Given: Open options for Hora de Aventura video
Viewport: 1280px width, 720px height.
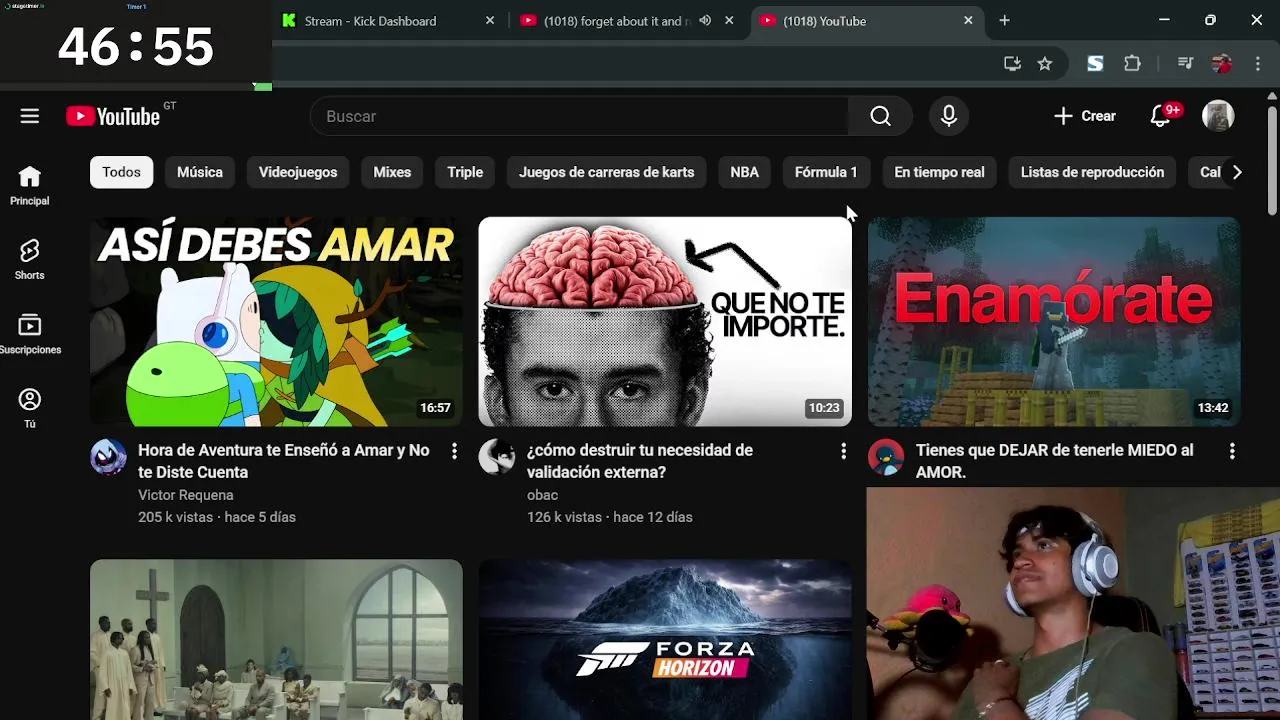Looking at the screenshot, I should click(454, 451).
